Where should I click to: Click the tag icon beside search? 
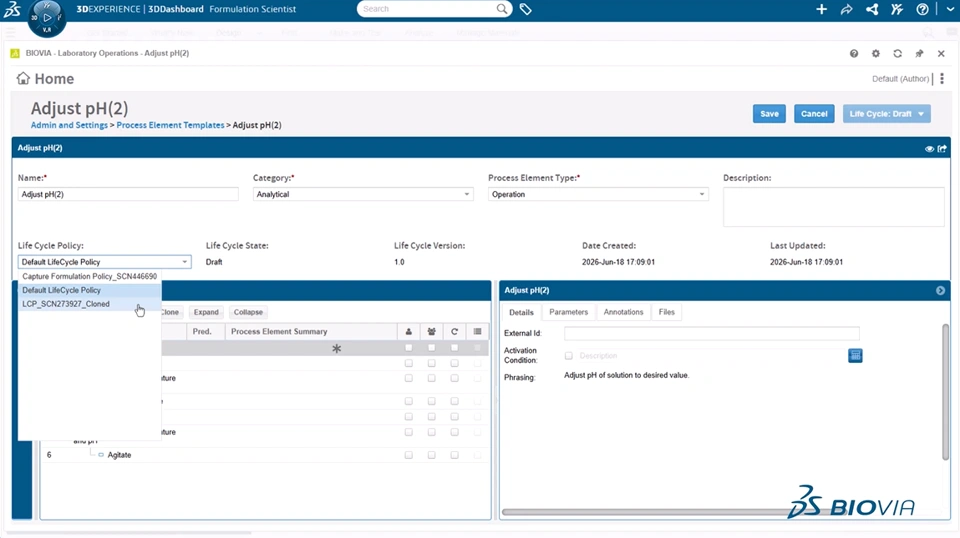coord(525,9)
